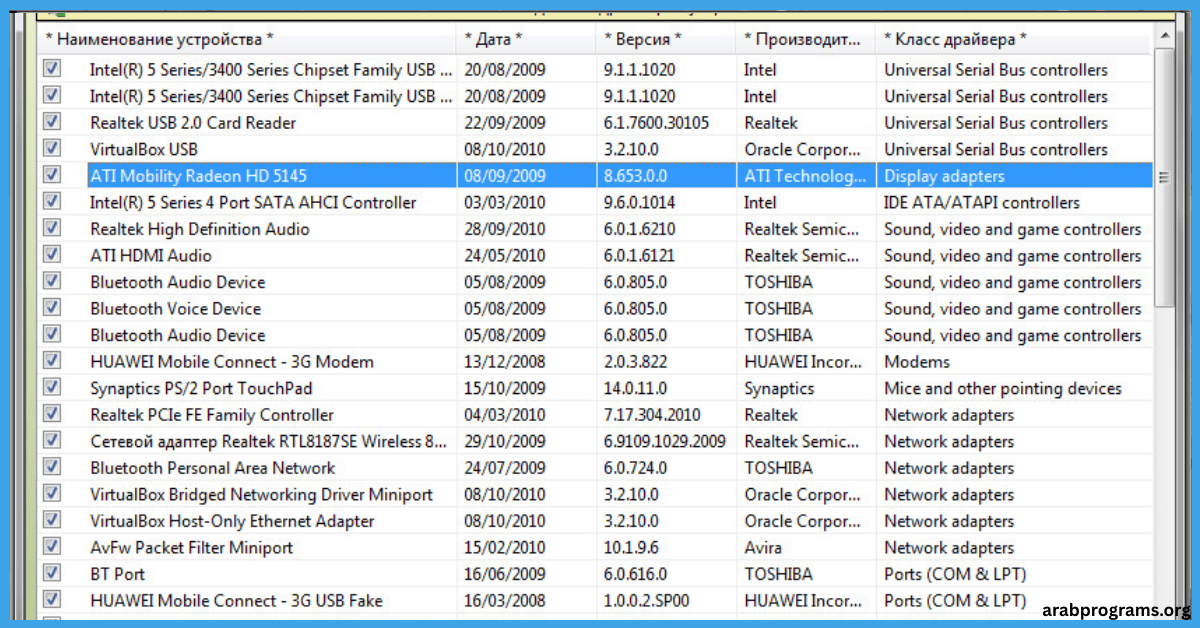1200x628 pixels.
Task: Click the Synaptics manufacturer cell
Action: 779,388
